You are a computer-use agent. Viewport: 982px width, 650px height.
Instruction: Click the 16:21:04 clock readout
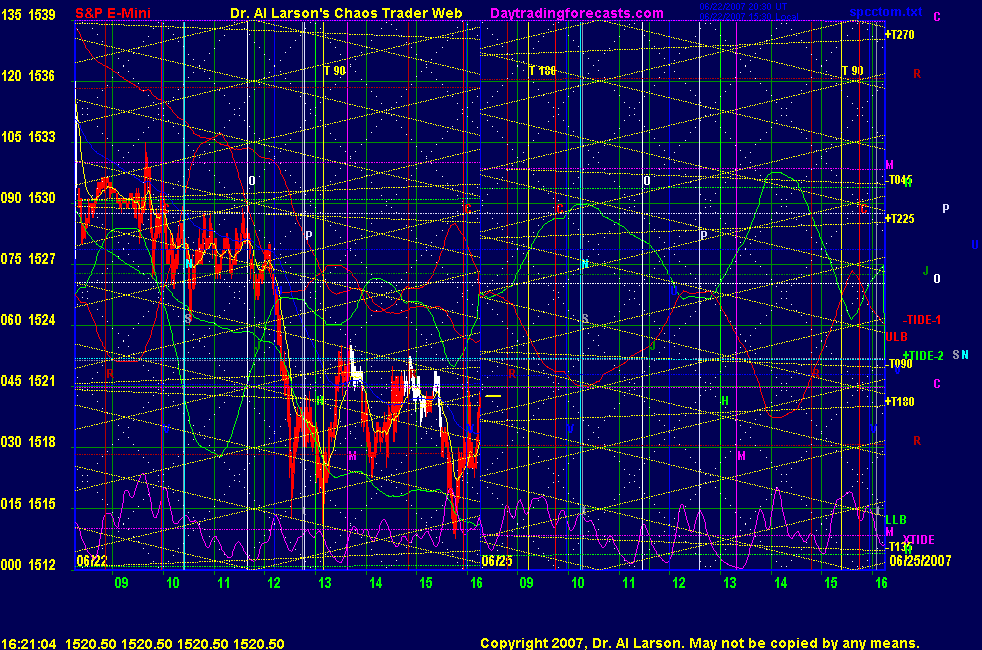click(x=29, y=643)
